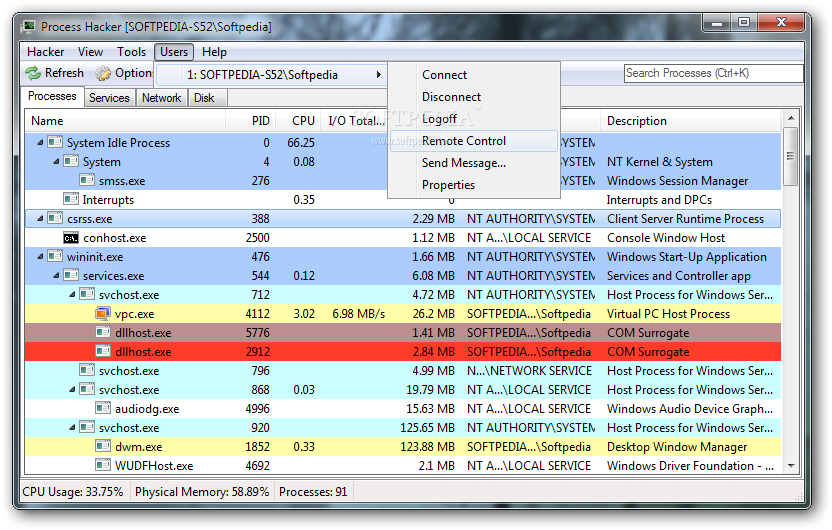The image size is (832, 530).
Task: Click the System process icon (PID 4)
Action: click(71, 161)
